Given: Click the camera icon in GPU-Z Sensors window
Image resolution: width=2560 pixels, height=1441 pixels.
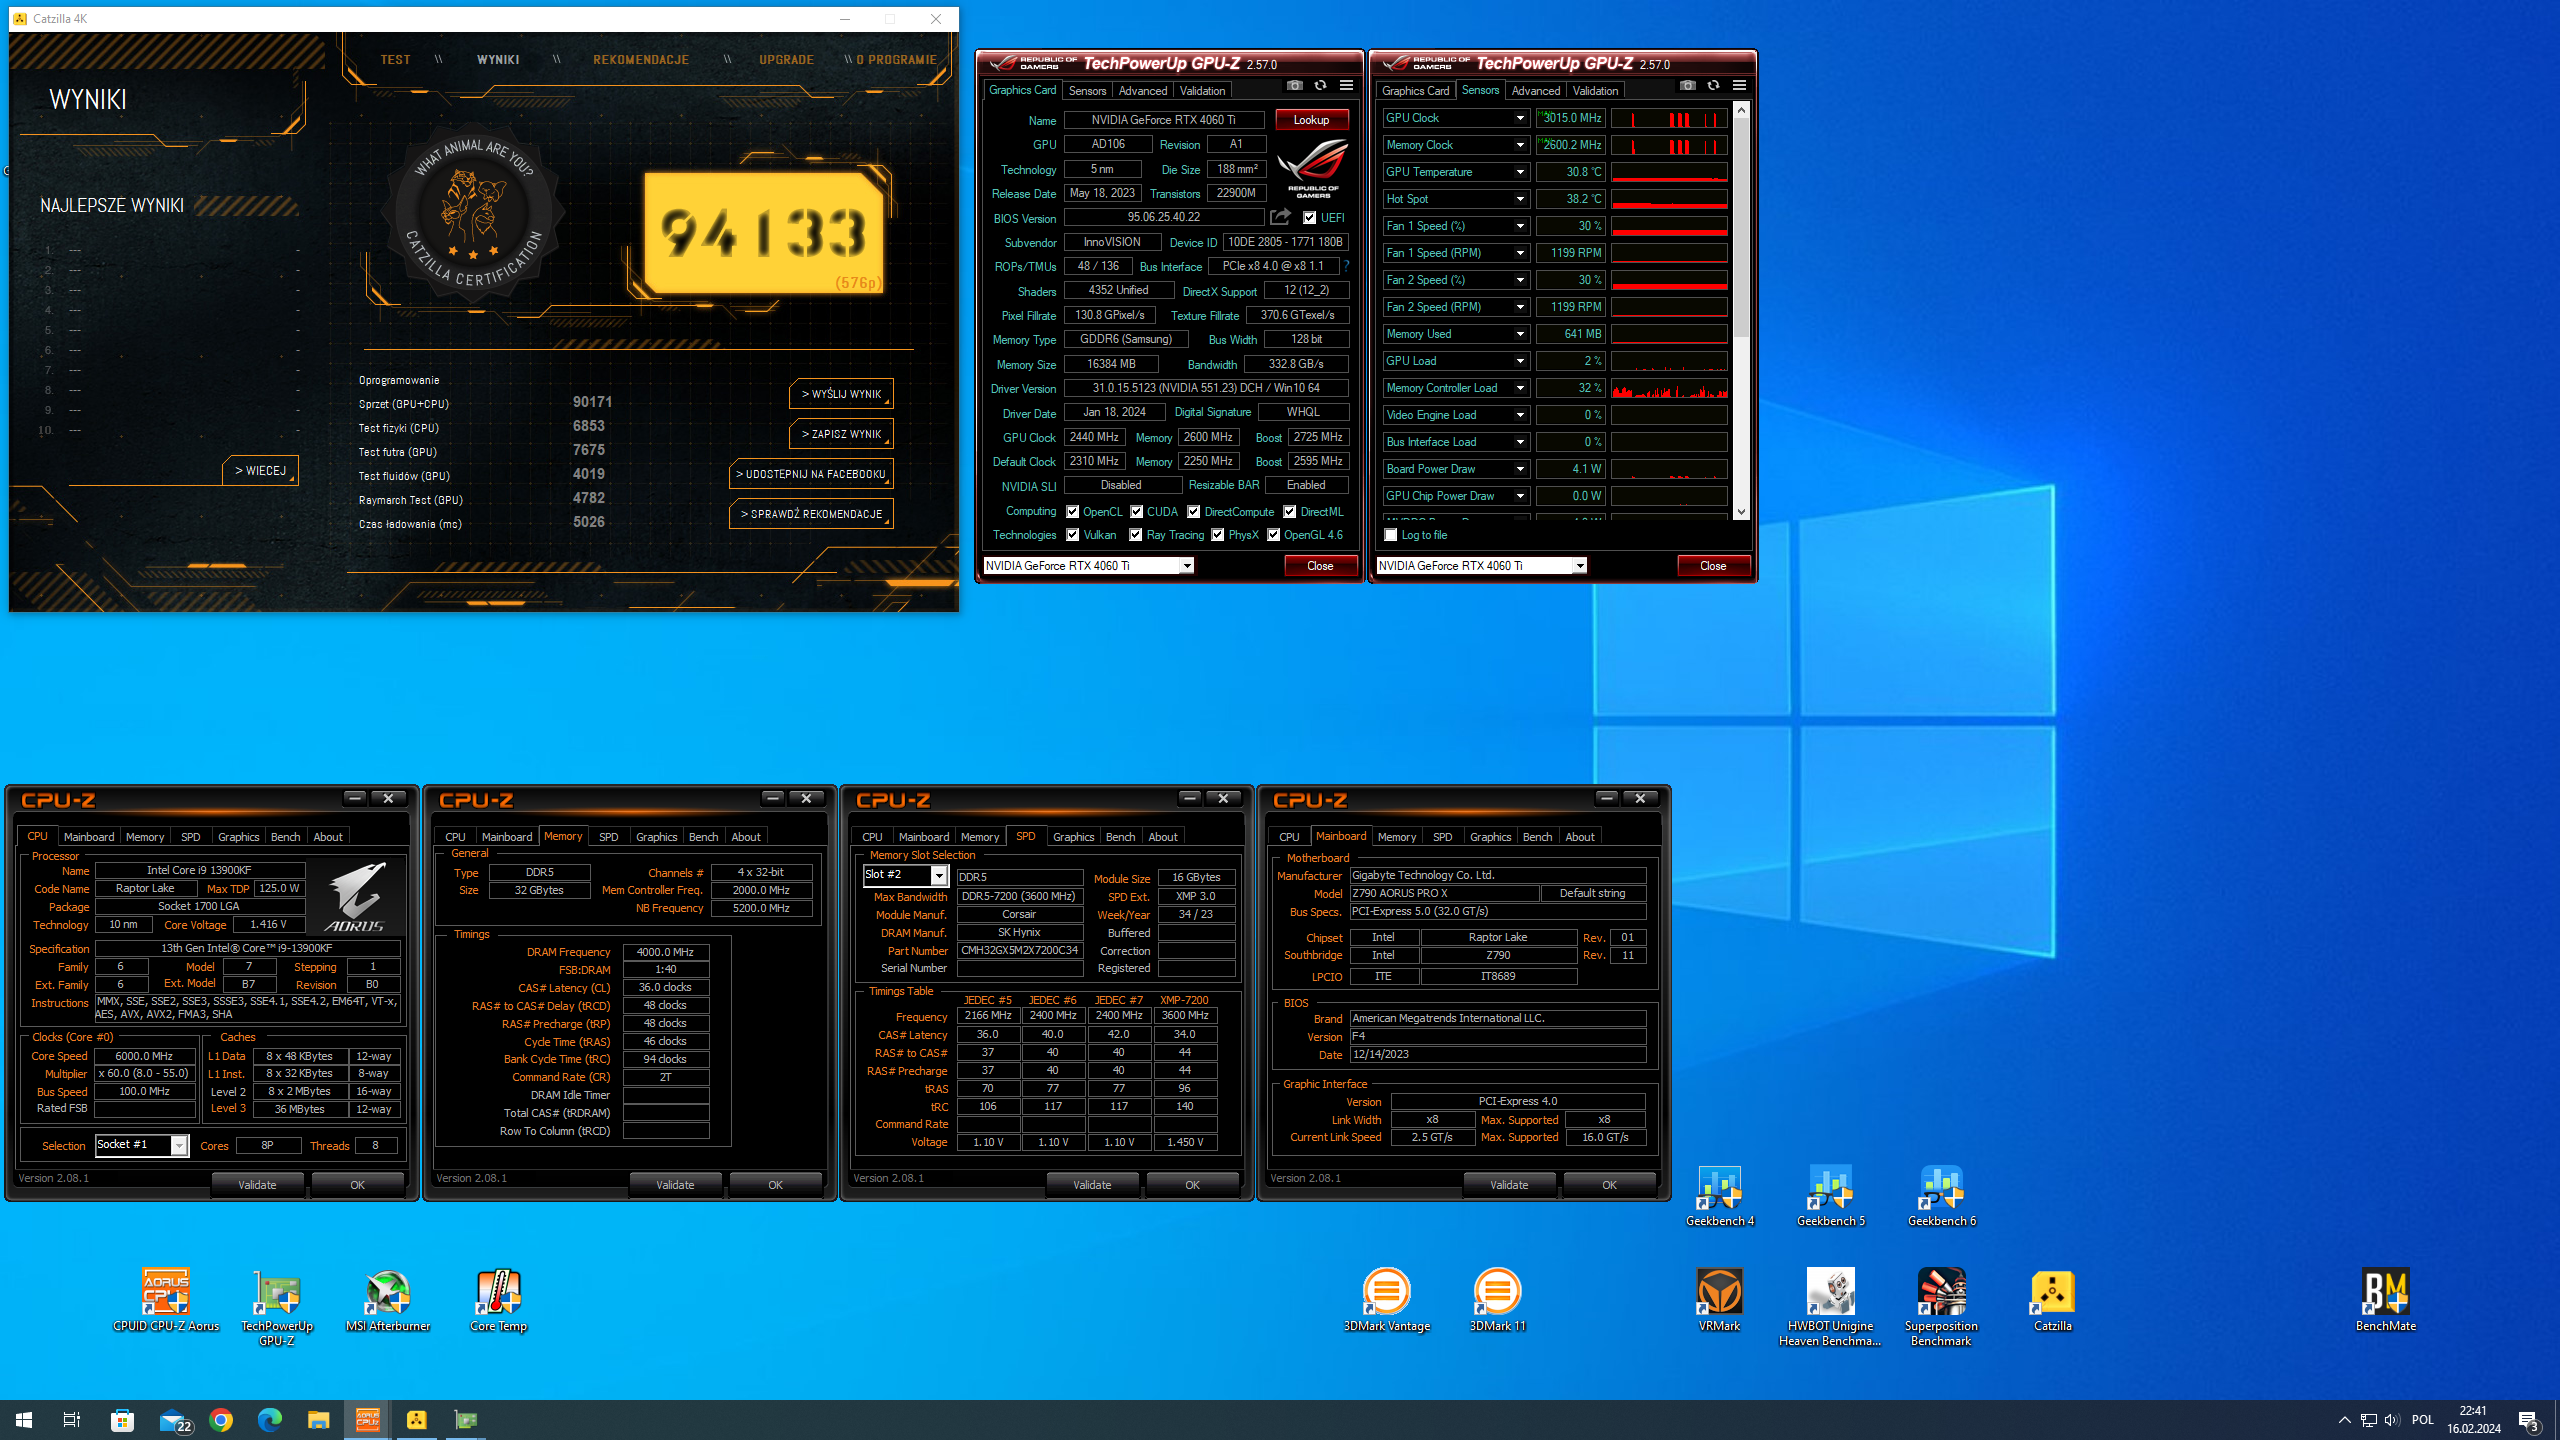Looking at the screenshot, I should click(x=1687, y=86).
